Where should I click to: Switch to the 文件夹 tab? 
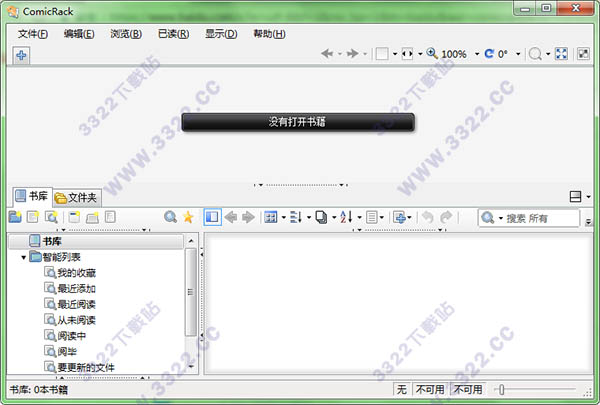tap(77, 198)
